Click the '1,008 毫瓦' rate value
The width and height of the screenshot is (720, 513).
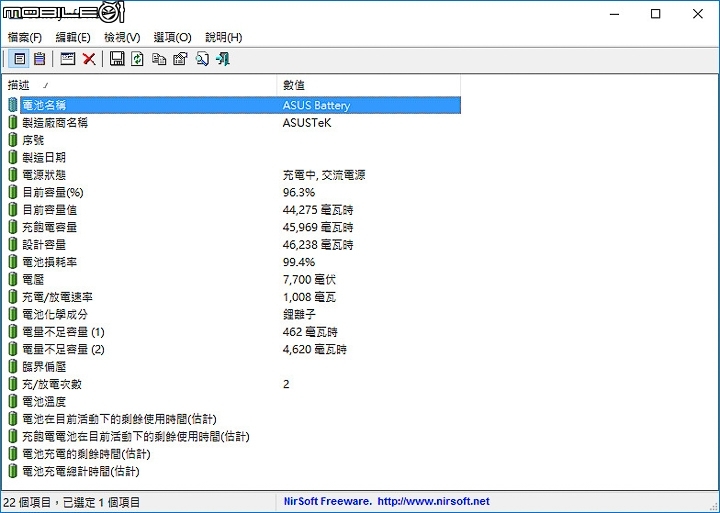pos(309,297)
